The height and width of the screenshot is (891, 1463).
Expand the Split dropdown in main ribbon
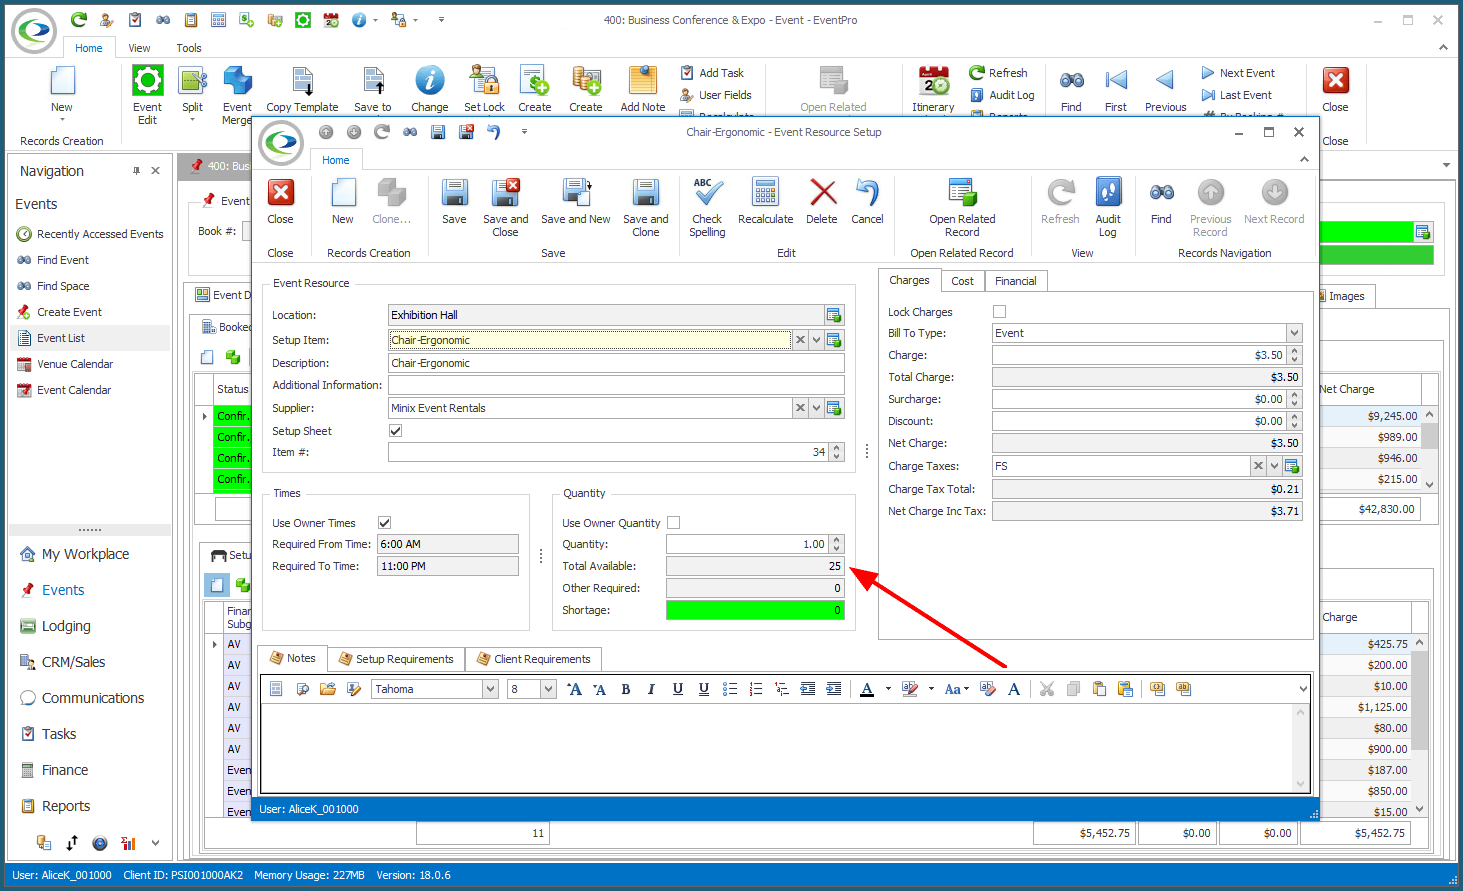click(x=192, y=120)
